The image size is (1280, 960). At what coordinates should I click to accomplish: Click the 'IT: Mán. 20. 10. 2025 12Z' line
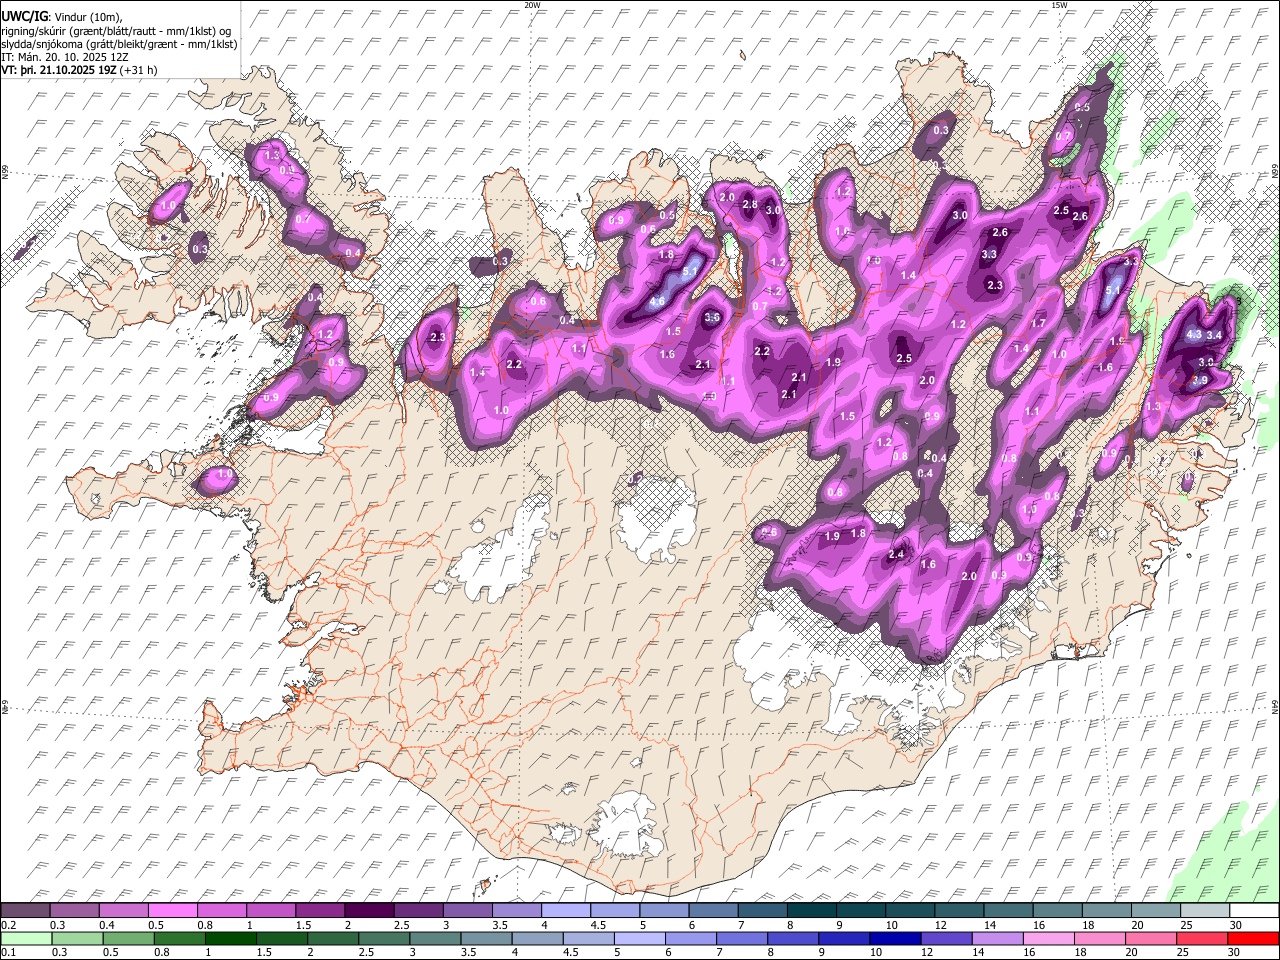point(64,57)
